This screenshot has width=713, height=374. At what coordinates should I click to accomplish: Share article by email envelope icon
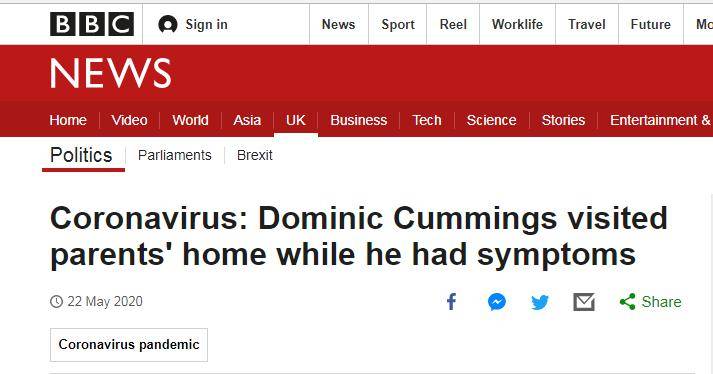pyautogui.click(x=584, y=302)
